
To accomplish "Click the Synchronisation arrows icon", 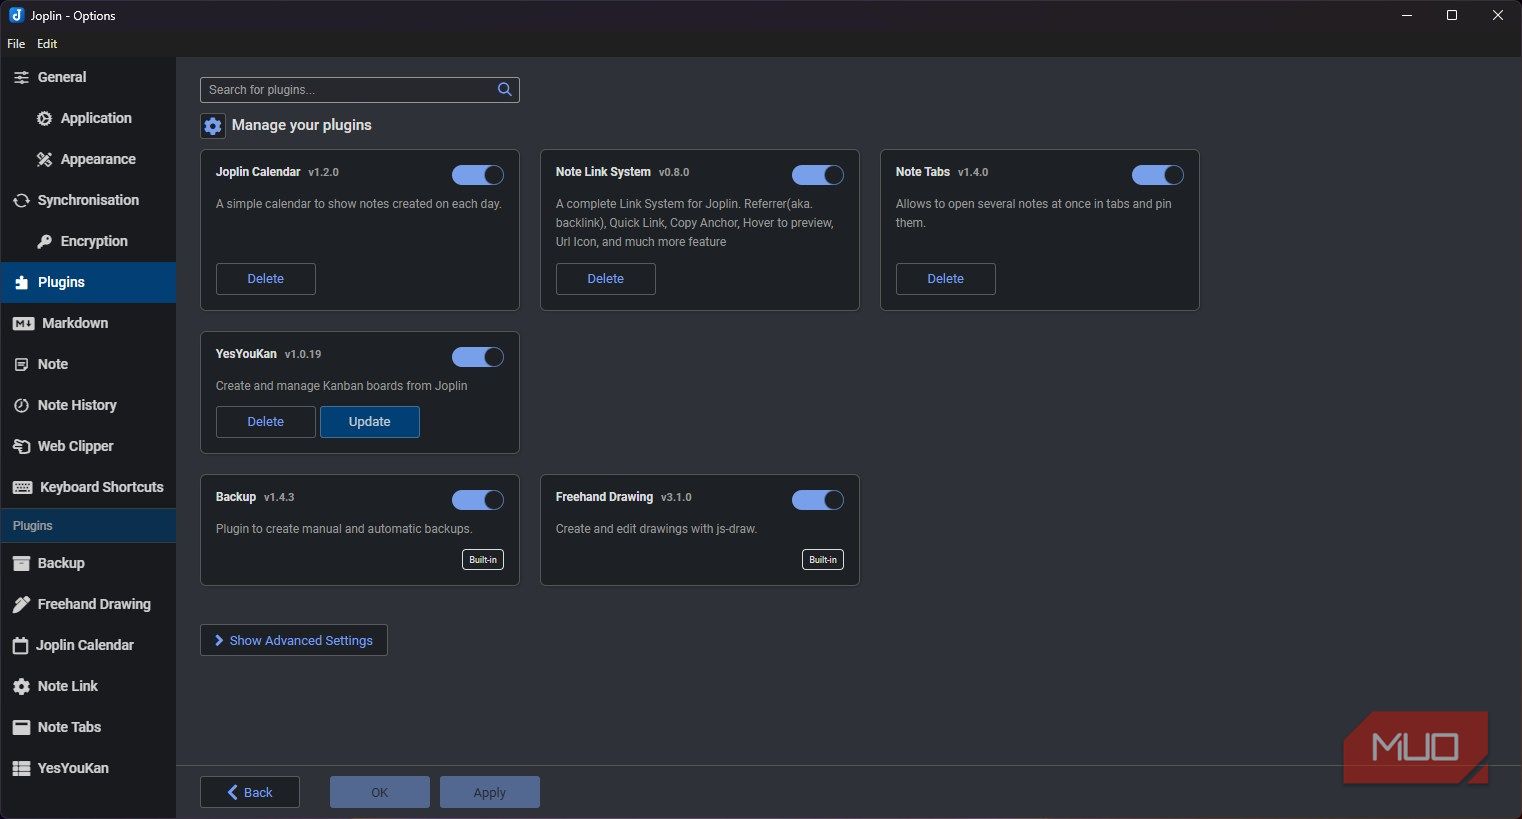I will click(x=21, y=200).
